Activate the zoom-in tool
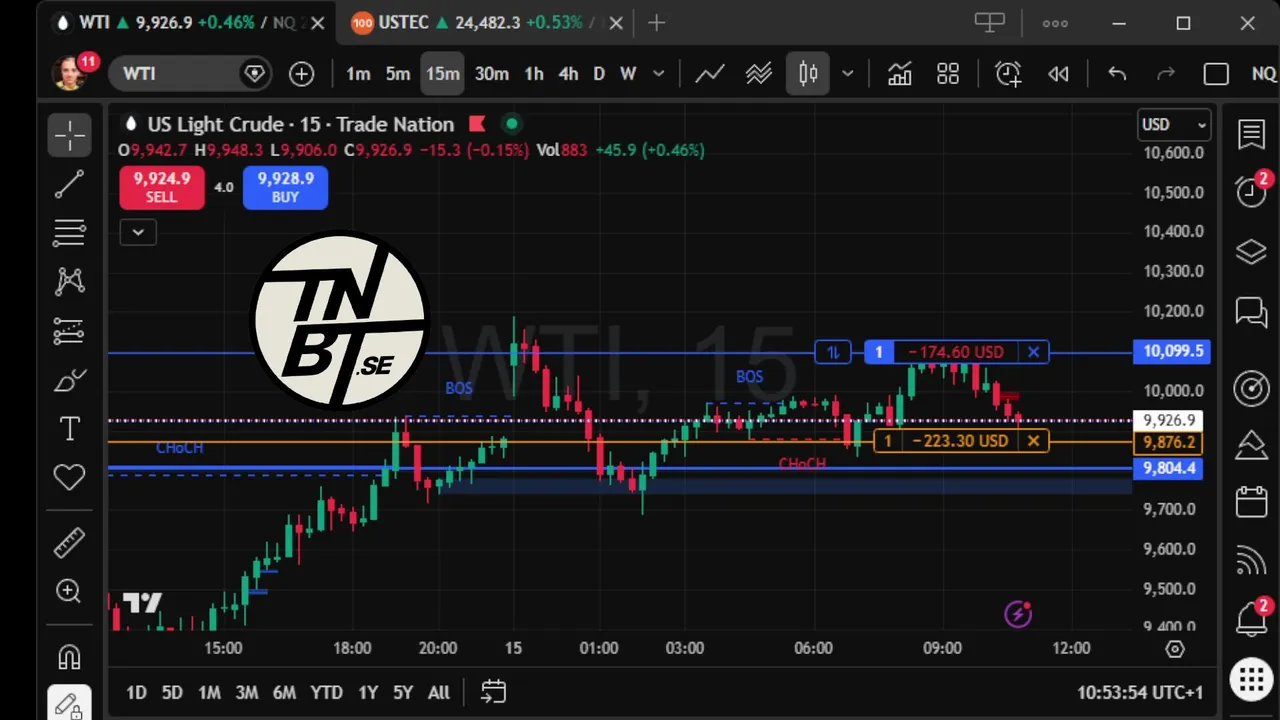Image resolution: width=1280 pixels, height=720 pixels. (70, 592)
